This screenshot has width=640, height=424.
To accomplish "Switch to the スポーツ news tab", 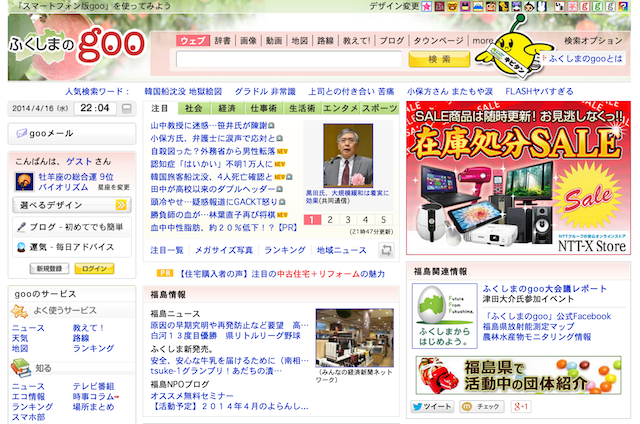I will pyautogui.click(x=380, y=108).
